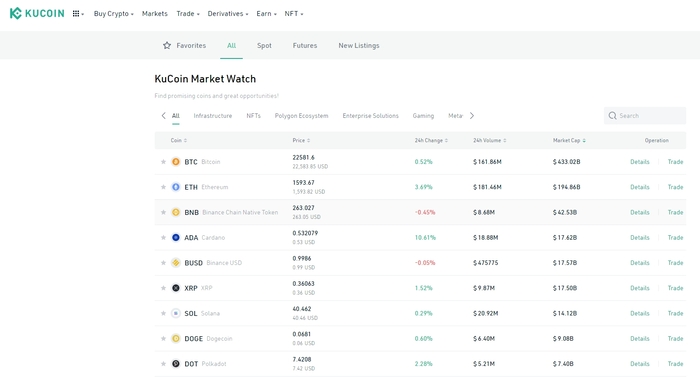This screenshot has width=700, height=377.
Task: Sort table by Market Cap column
Action: (569, 140)
